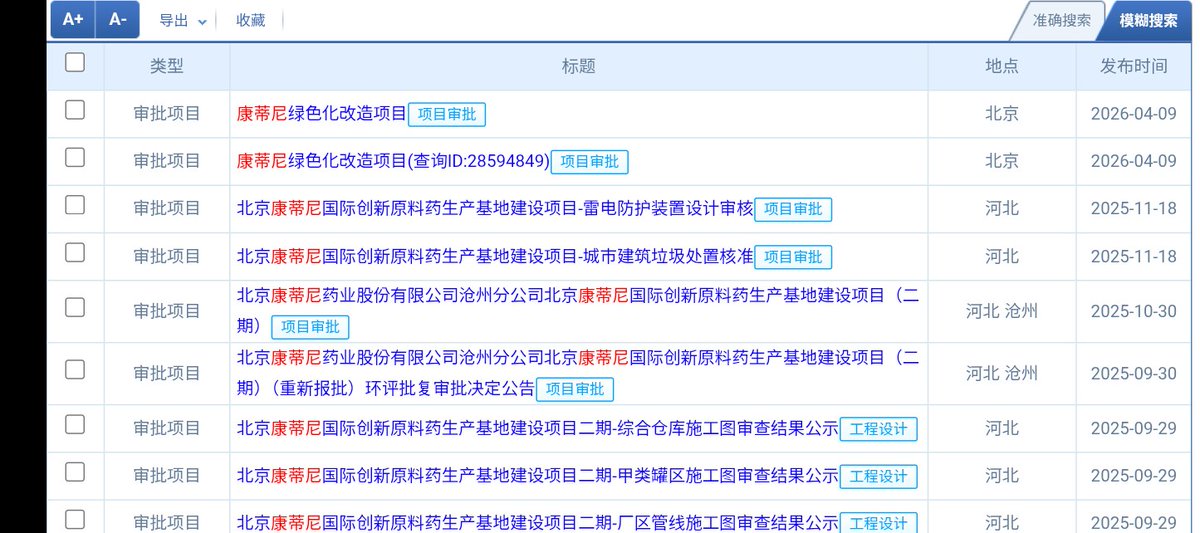Click the 发布时间 column header
This screenshot has width=1200, height=533.
(x=1134, y=66)
